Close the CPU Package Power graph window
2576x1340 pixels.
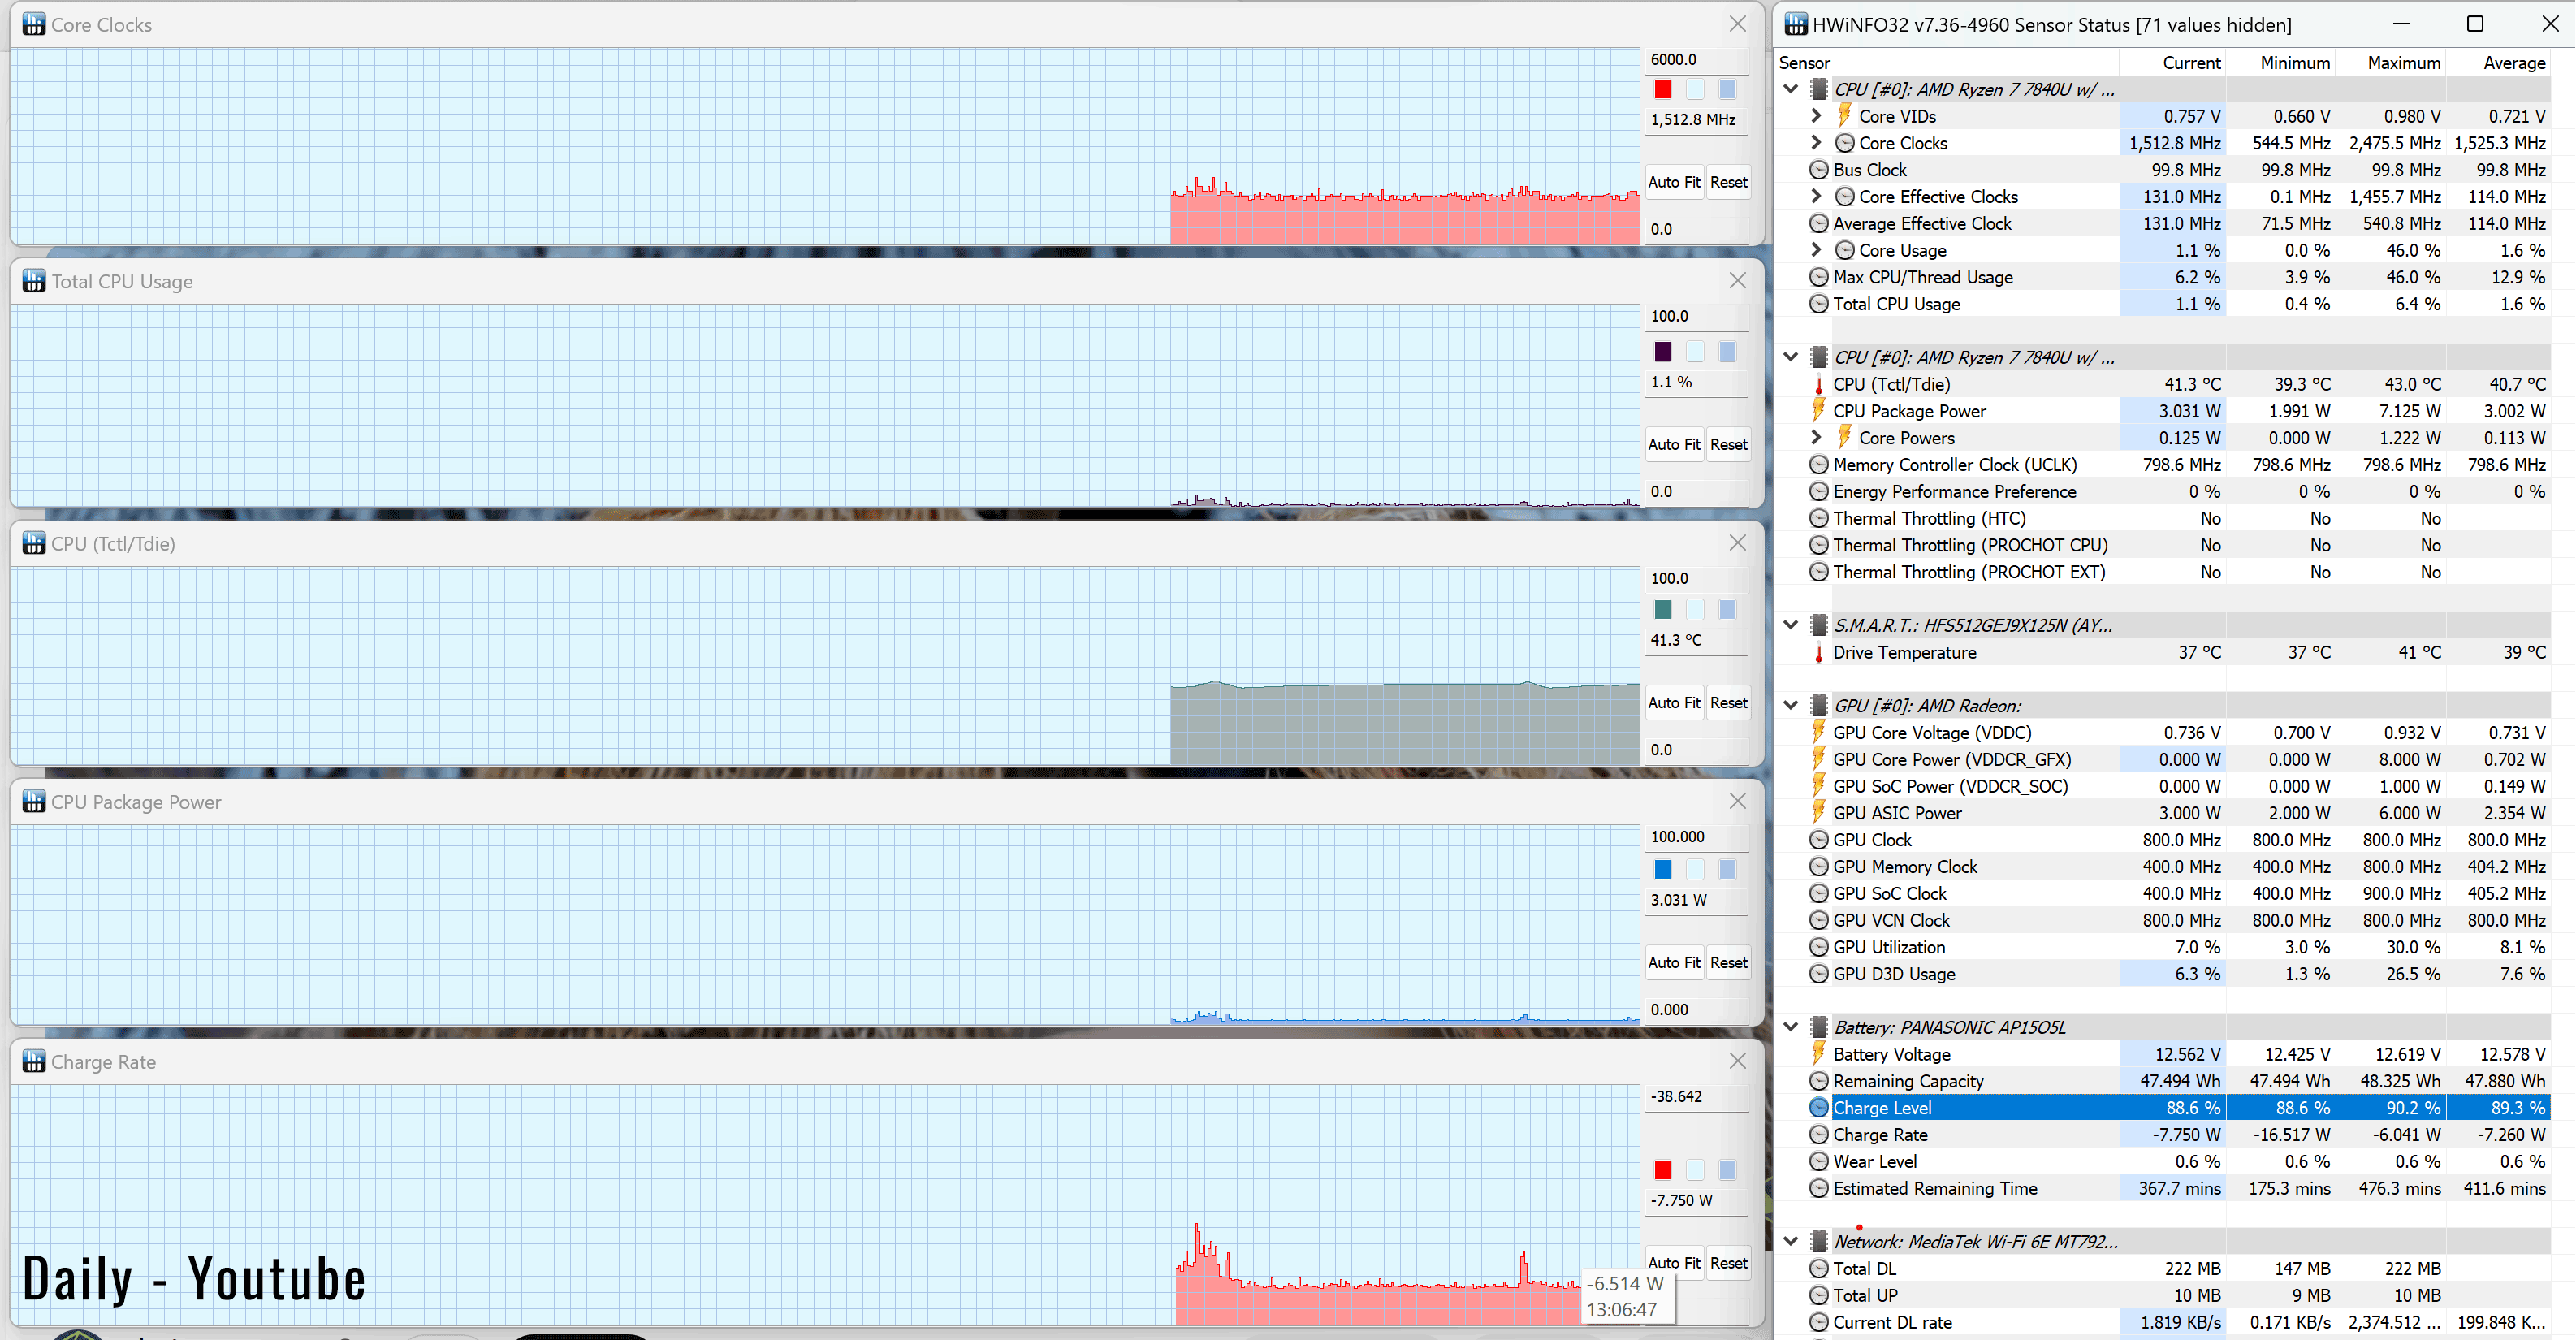coord(1737,801)
